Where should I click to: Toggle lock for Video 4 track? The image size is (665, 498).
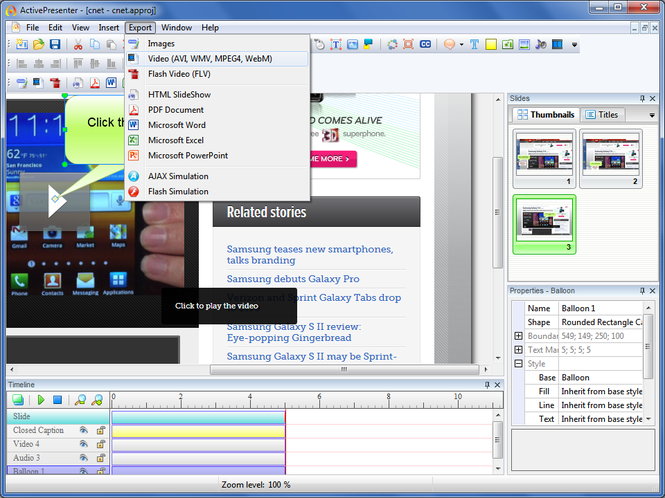101,444
